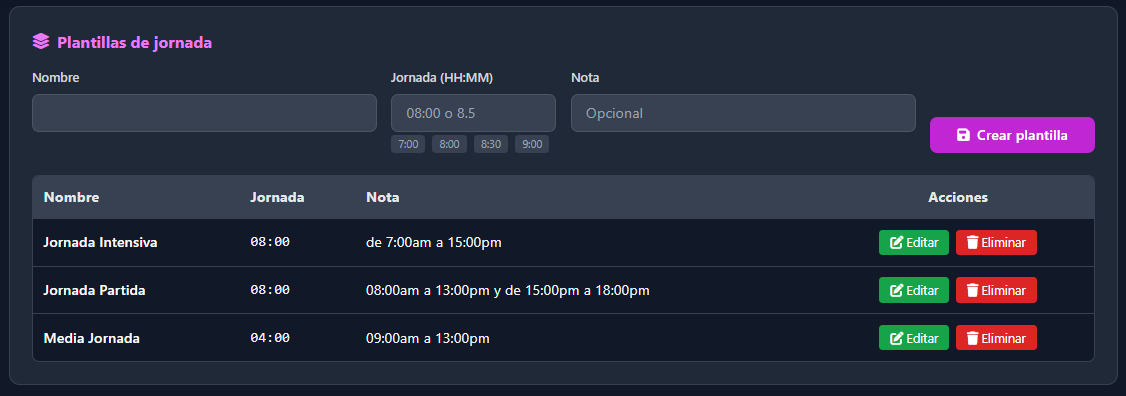Image resolution: width=1126 pixels, height=396 pixels.
Task: Click the trash icon for Media Jornada
Action: click(972, 338)
